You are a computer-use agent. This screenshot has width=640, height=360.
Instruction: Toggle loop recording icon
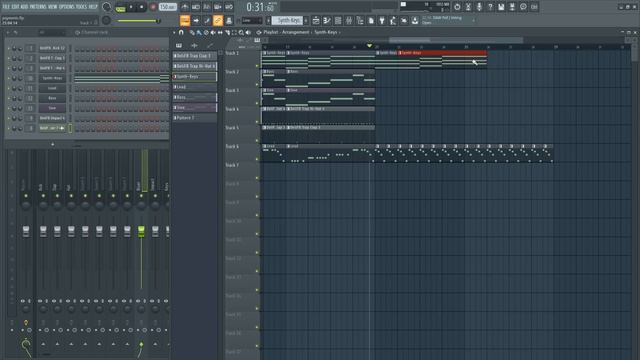[229, 7]
